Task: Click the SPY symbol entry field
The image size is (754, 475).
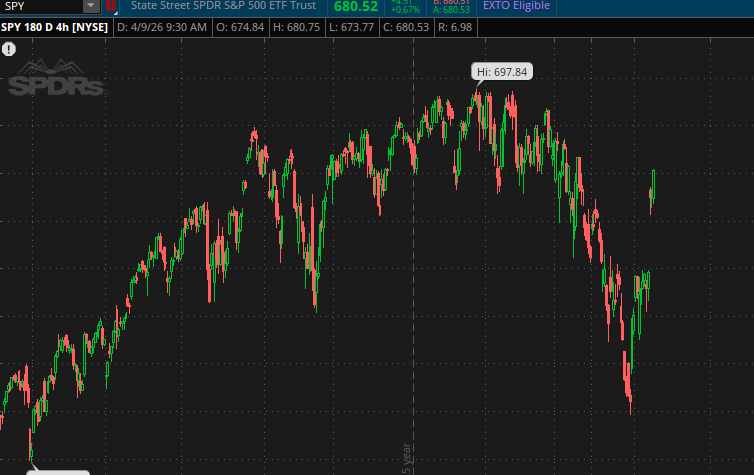Action: pyautogui.click(x=41, y=6)
